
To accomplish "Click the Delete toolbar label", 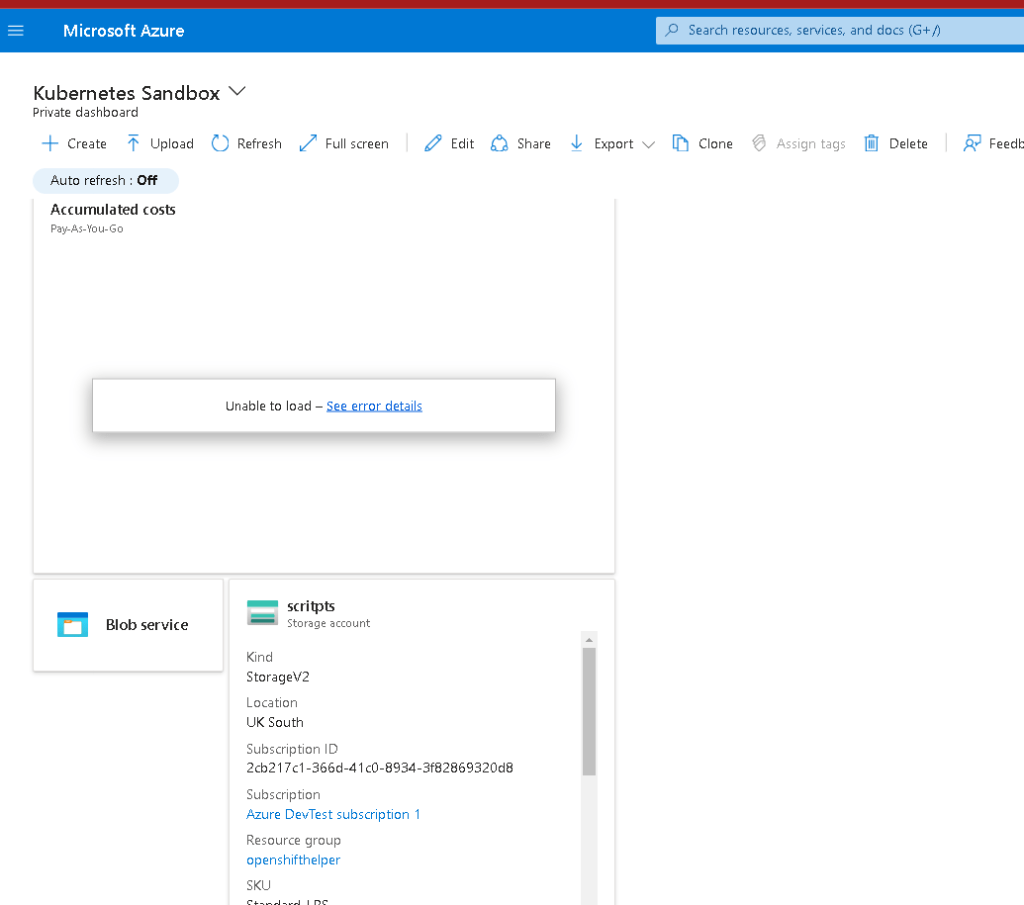I will (x=908, y=144).
